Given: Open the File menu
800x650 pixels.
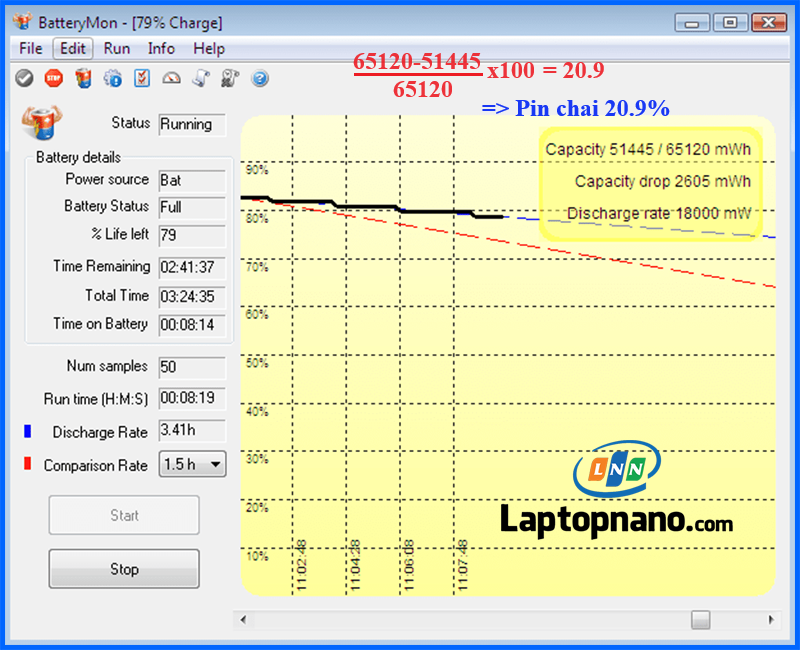Looking at the screenshot, I should pos(30,48).
